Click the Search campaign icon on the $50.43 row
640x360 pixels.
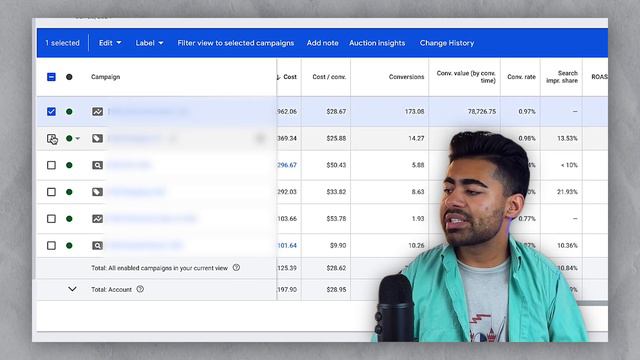point(97,165)
